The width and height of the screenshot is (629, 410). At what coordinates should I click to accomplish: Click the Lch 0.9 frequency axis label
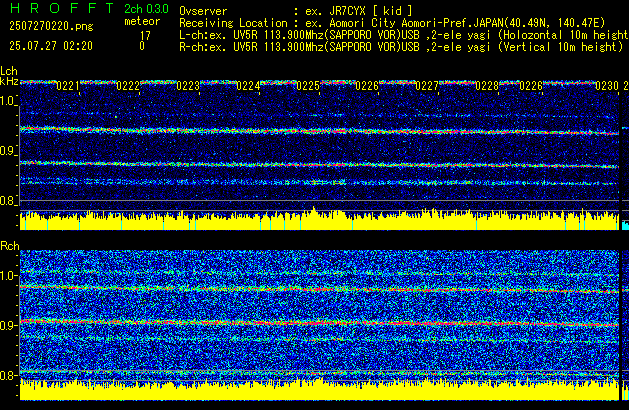[x=7, y=151]
